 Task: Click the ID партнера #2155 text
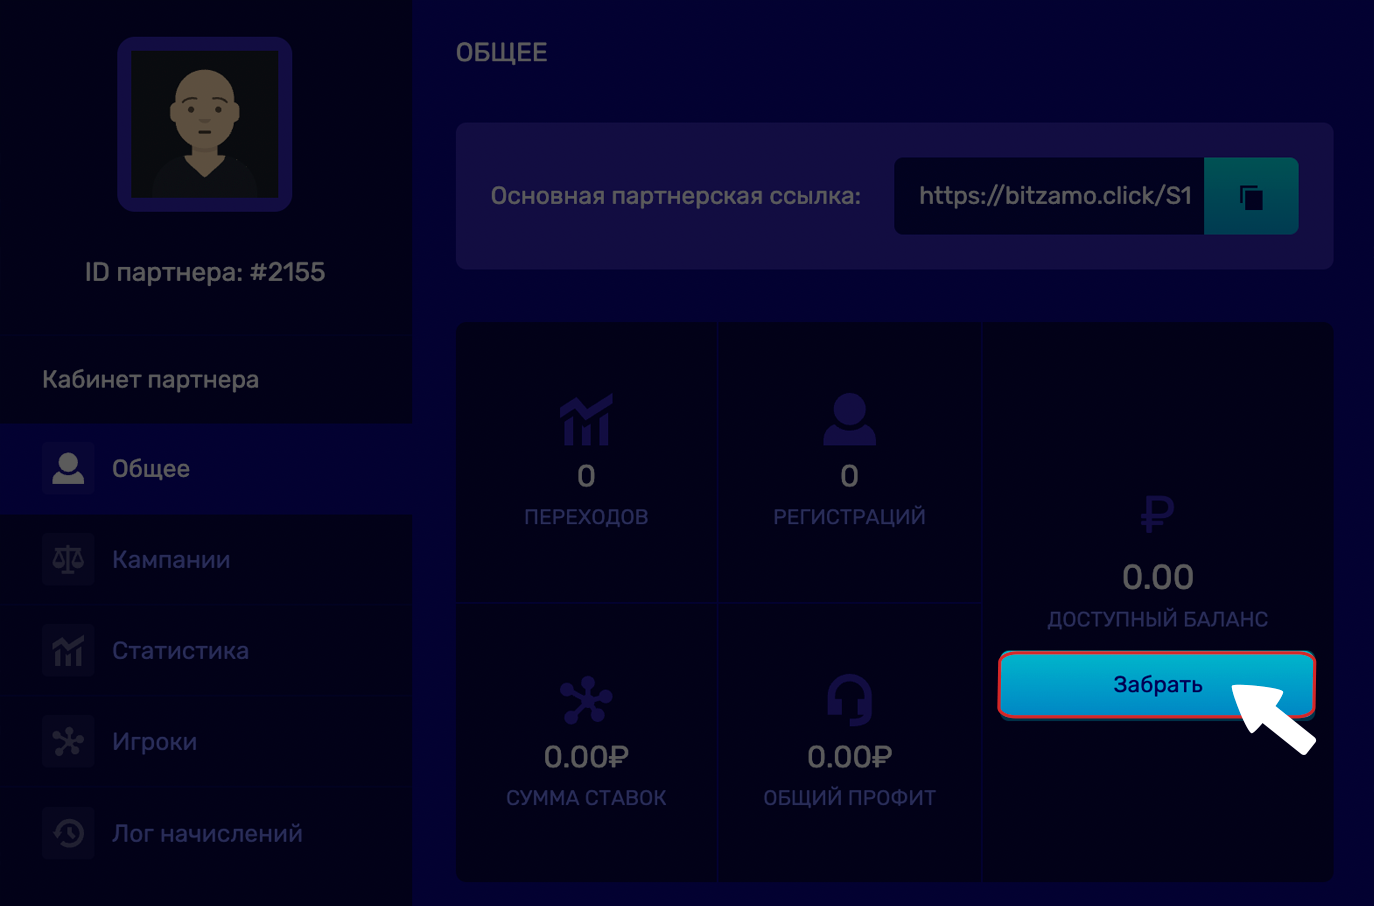[205, 272]
